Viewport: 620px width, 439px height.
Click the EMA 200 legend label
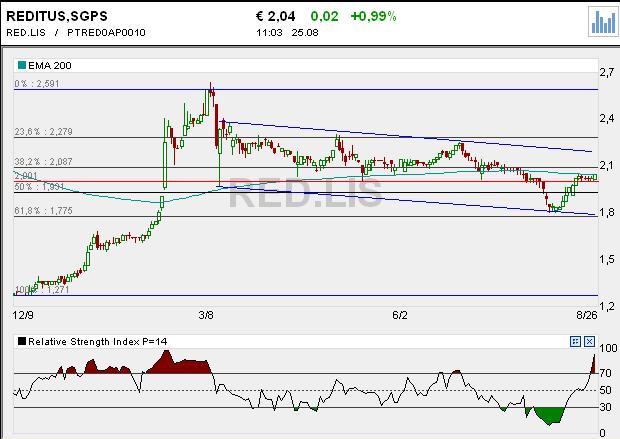pyautogui.click(x=50, y=65)
